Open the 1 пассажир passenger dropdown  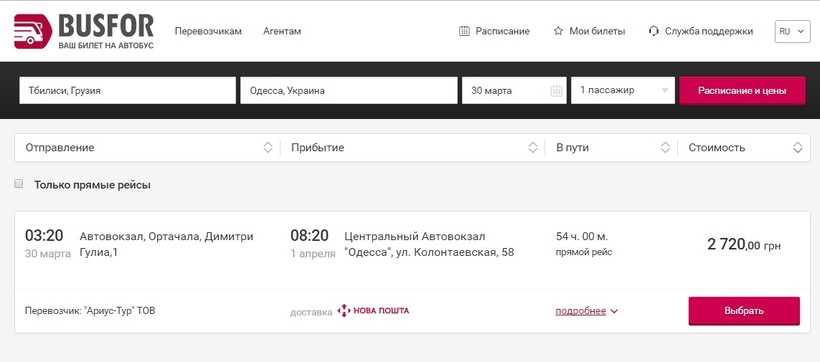[x=623, y=90]
